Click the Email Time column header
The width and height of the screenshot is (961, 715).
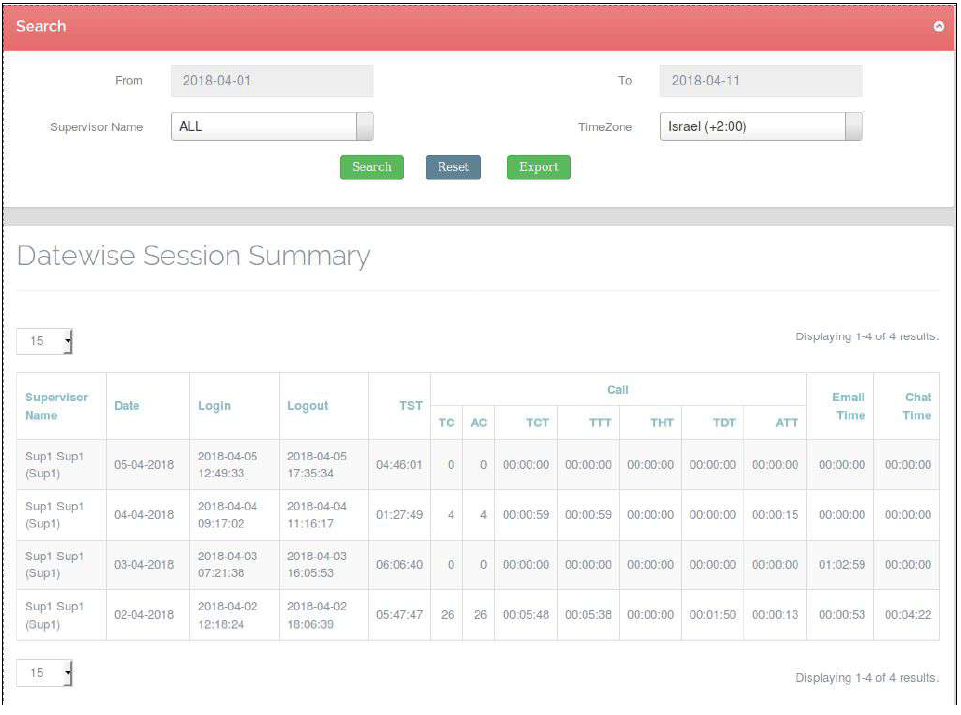tap(849, 406)
